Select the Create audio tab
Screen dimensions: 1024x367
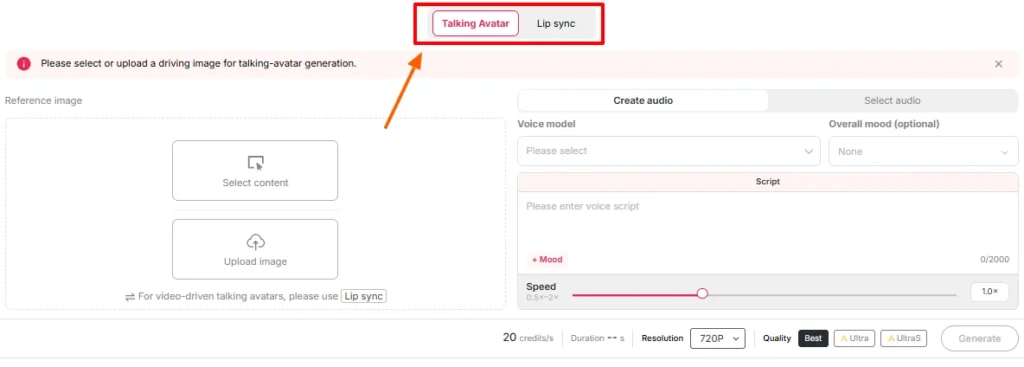pyautogui.click(x=643, y=101)
